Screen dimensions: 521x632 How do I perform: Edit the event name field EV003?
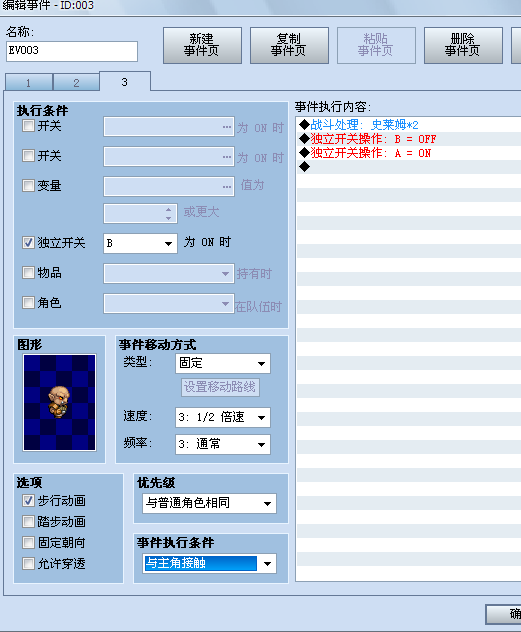click(x=72, y=51)
